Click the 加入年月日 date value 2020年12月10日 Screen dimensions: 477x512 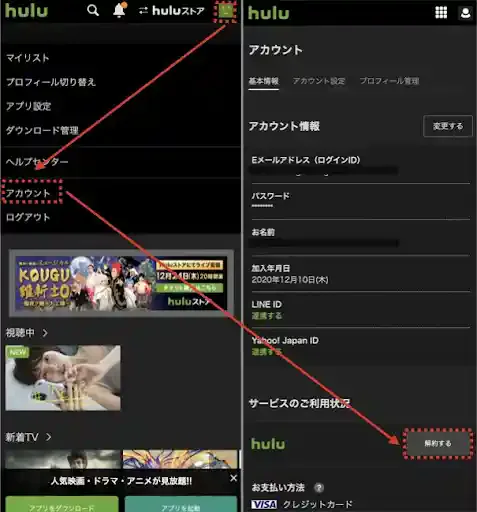coord(290,280)
